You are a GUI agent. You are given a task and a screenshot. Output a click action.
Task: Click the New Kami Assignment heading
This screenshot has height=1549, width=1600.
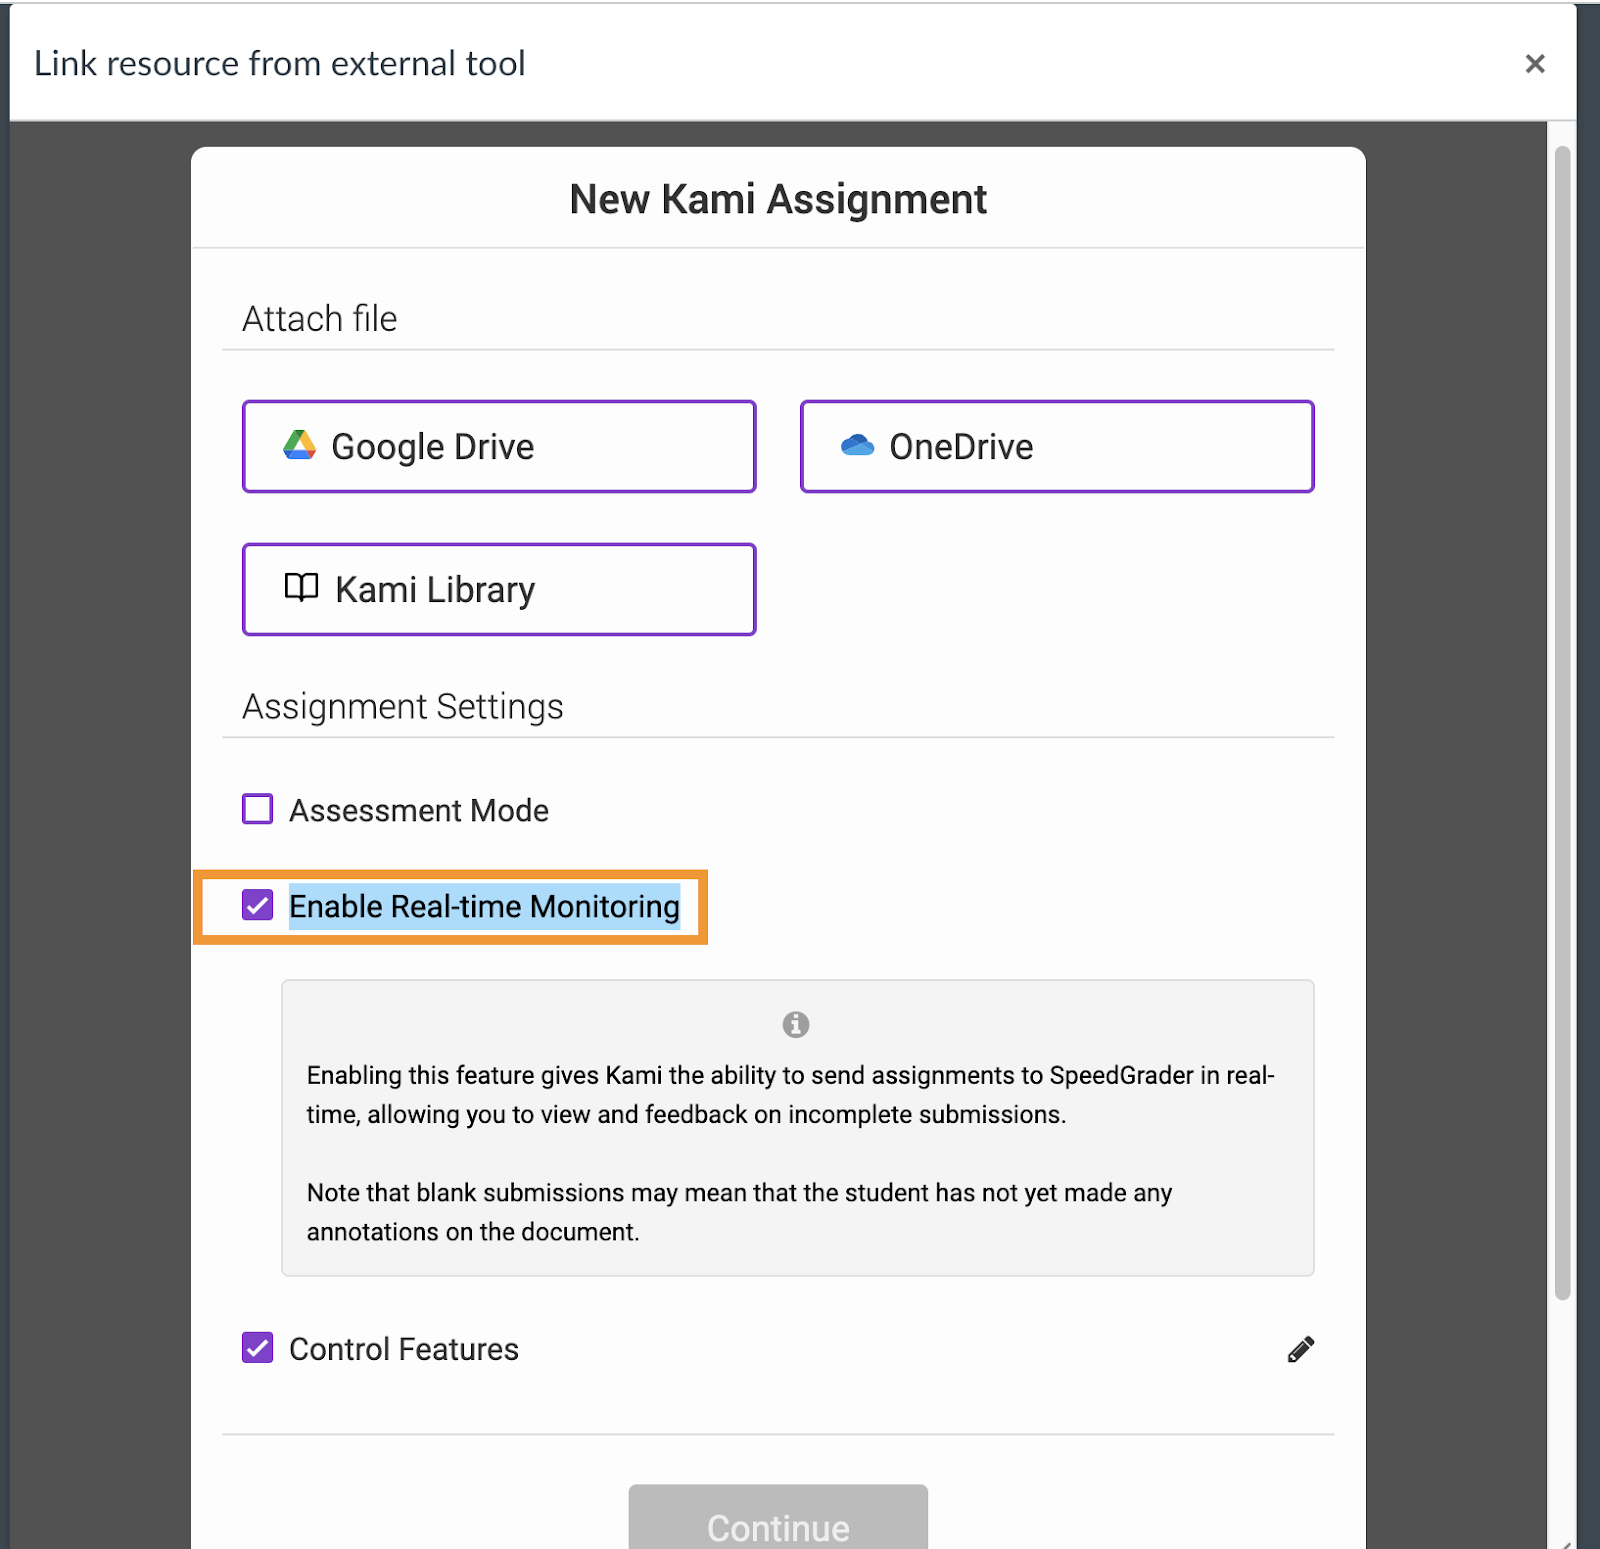point(778,199)
